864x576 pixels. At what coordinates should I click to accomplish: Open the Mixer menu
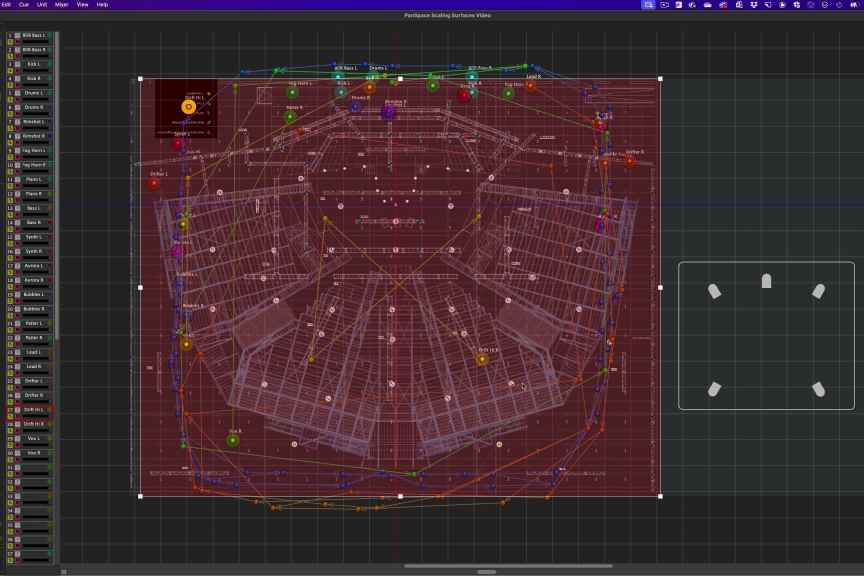tap(62, 4)
